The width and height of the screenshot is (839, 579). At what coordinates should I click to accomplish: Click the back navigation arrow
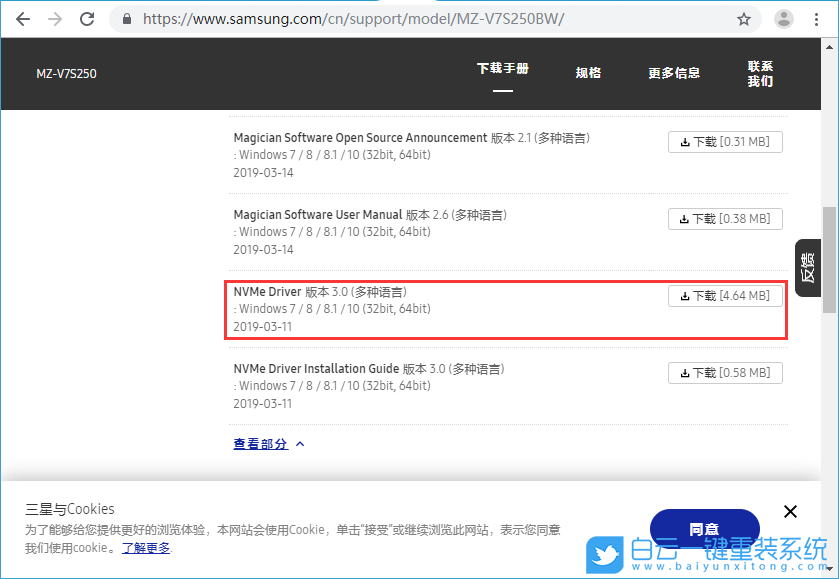pyautogui.click(x=22, y=18)
